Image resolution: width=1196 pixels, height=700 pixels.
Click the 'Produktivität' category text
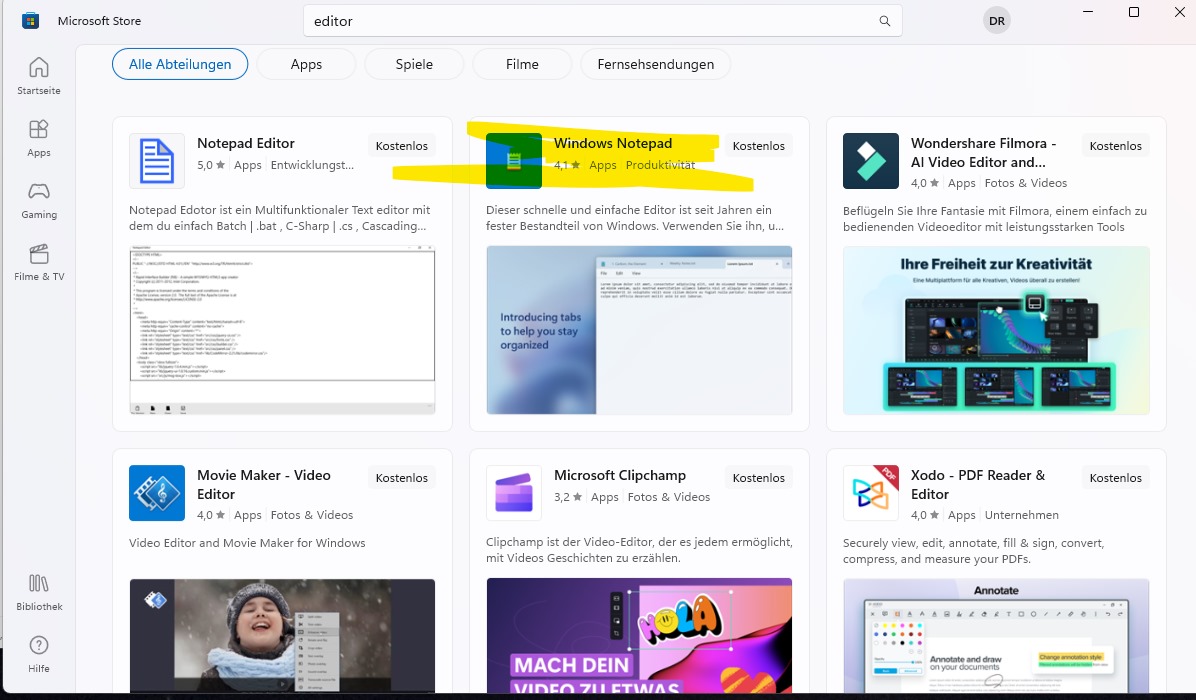pos(660,165)
